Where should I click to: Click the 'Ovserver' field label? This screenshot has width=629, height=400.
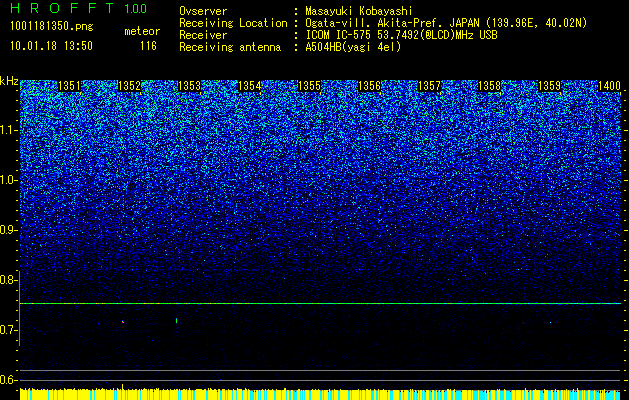pos(203,11)
